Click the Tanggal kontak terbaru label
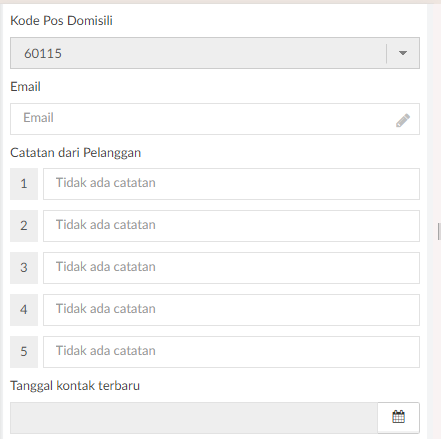 coord(75,386)
